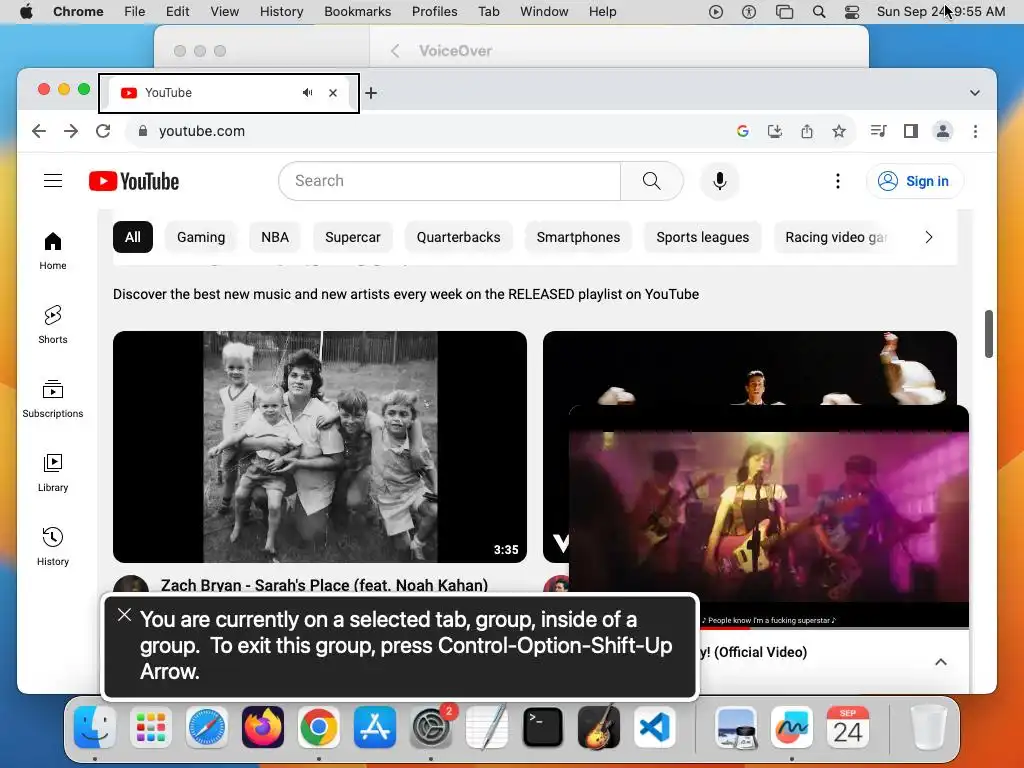Click the YouTube logo

point(134,182)
